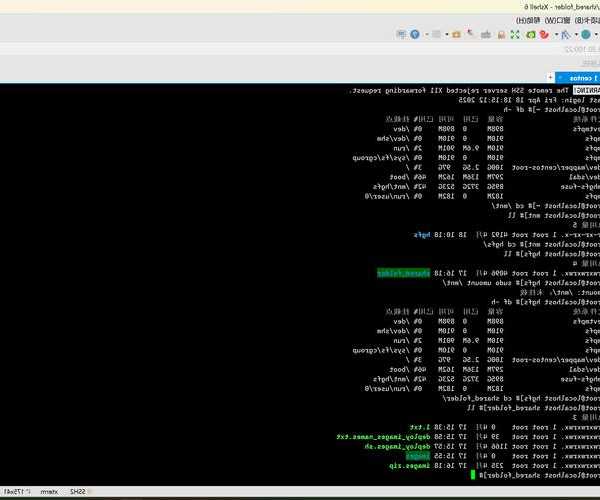This screenshot has height=500, width=600.
Task: Open the 帮助(H) help menu
Action: [x=526, y=19]
